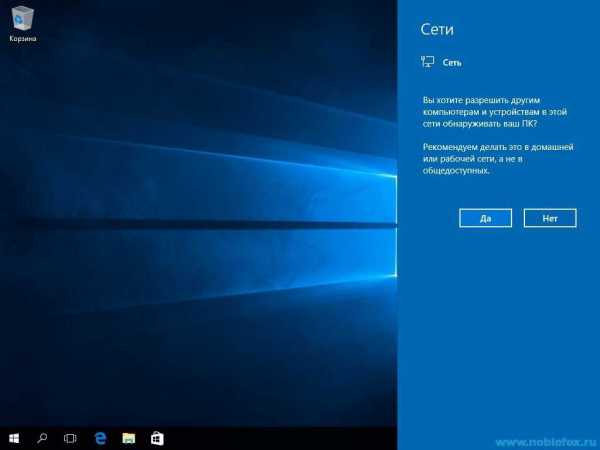Image resolution: width=600 pixels, height=450 pixels.
Task: Launch Microsoft Edge from the taskbar
Action: [100, 438]
